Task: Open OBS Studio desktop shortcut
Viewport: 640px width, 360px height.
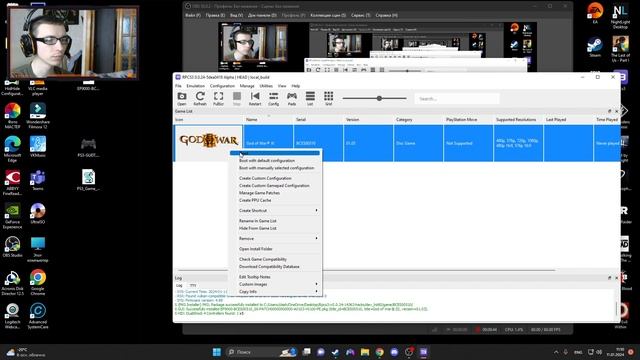Action: click(x=12, y=247)
